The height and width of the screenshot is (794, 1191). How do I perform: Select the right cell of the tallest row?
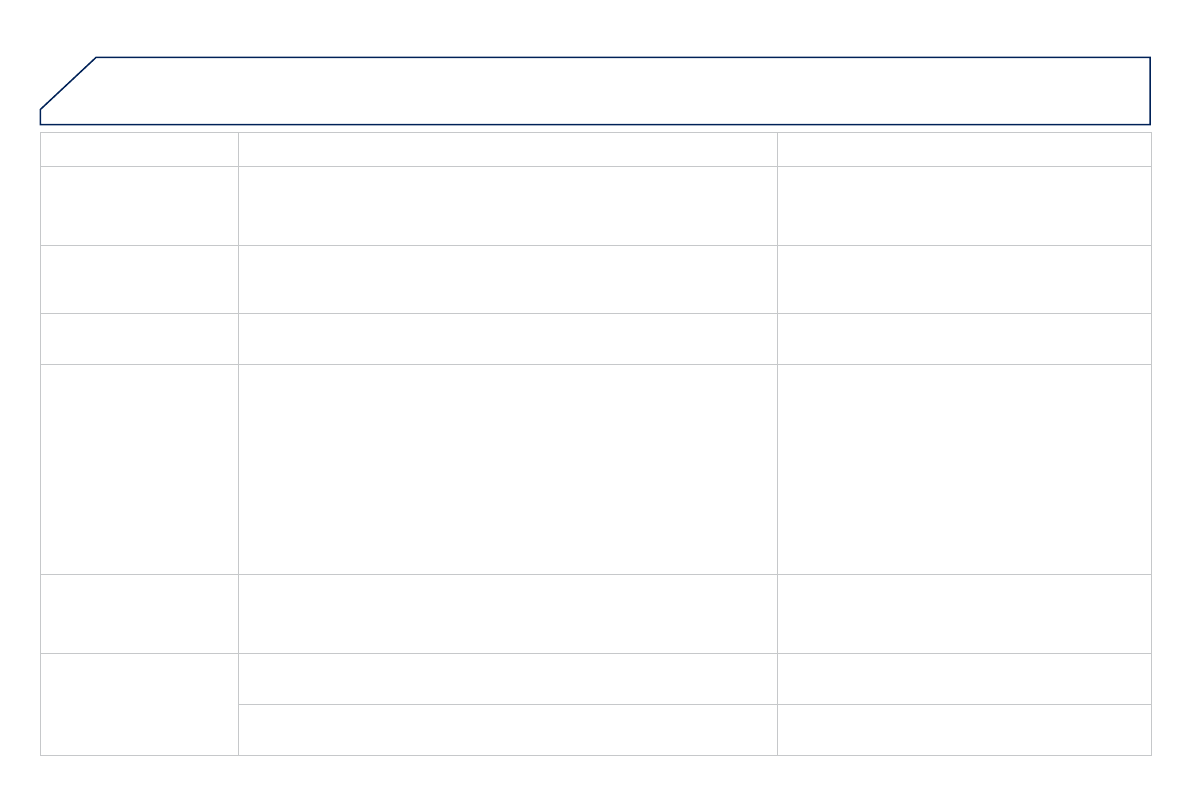pos(964,468)
